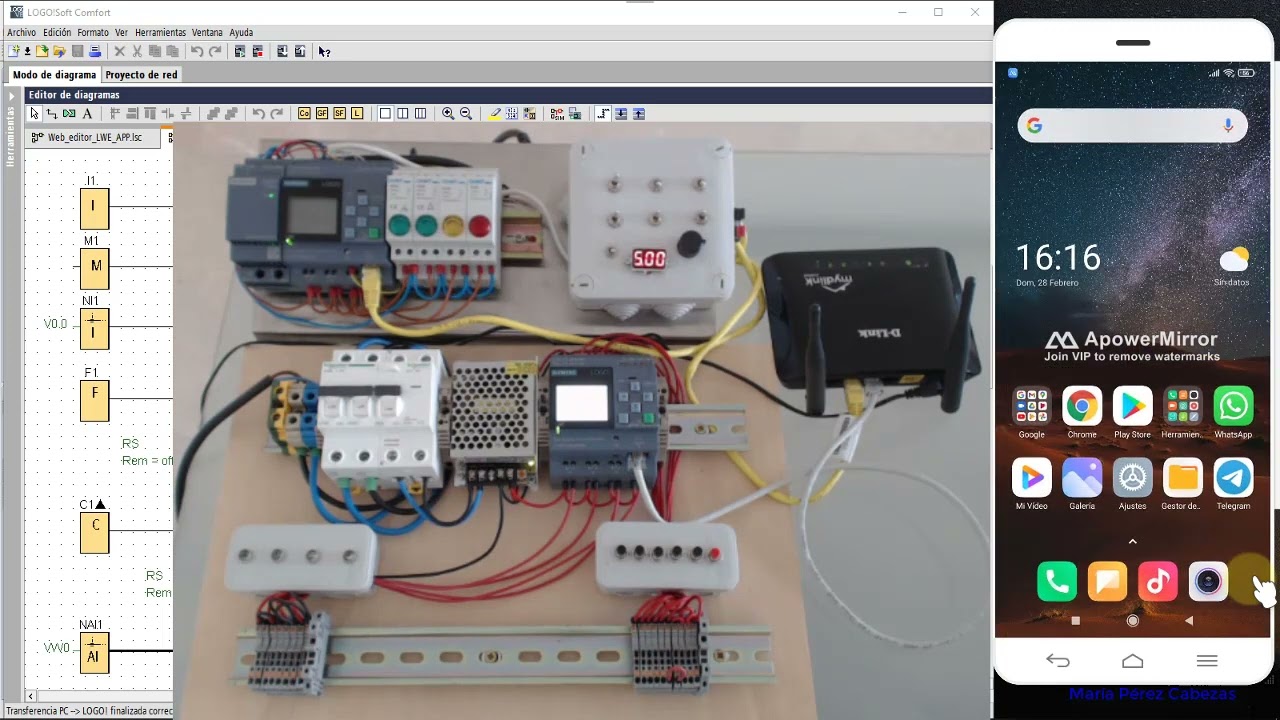Tap the phone camera app icon
The image size is (1280, 720).
1208,581
